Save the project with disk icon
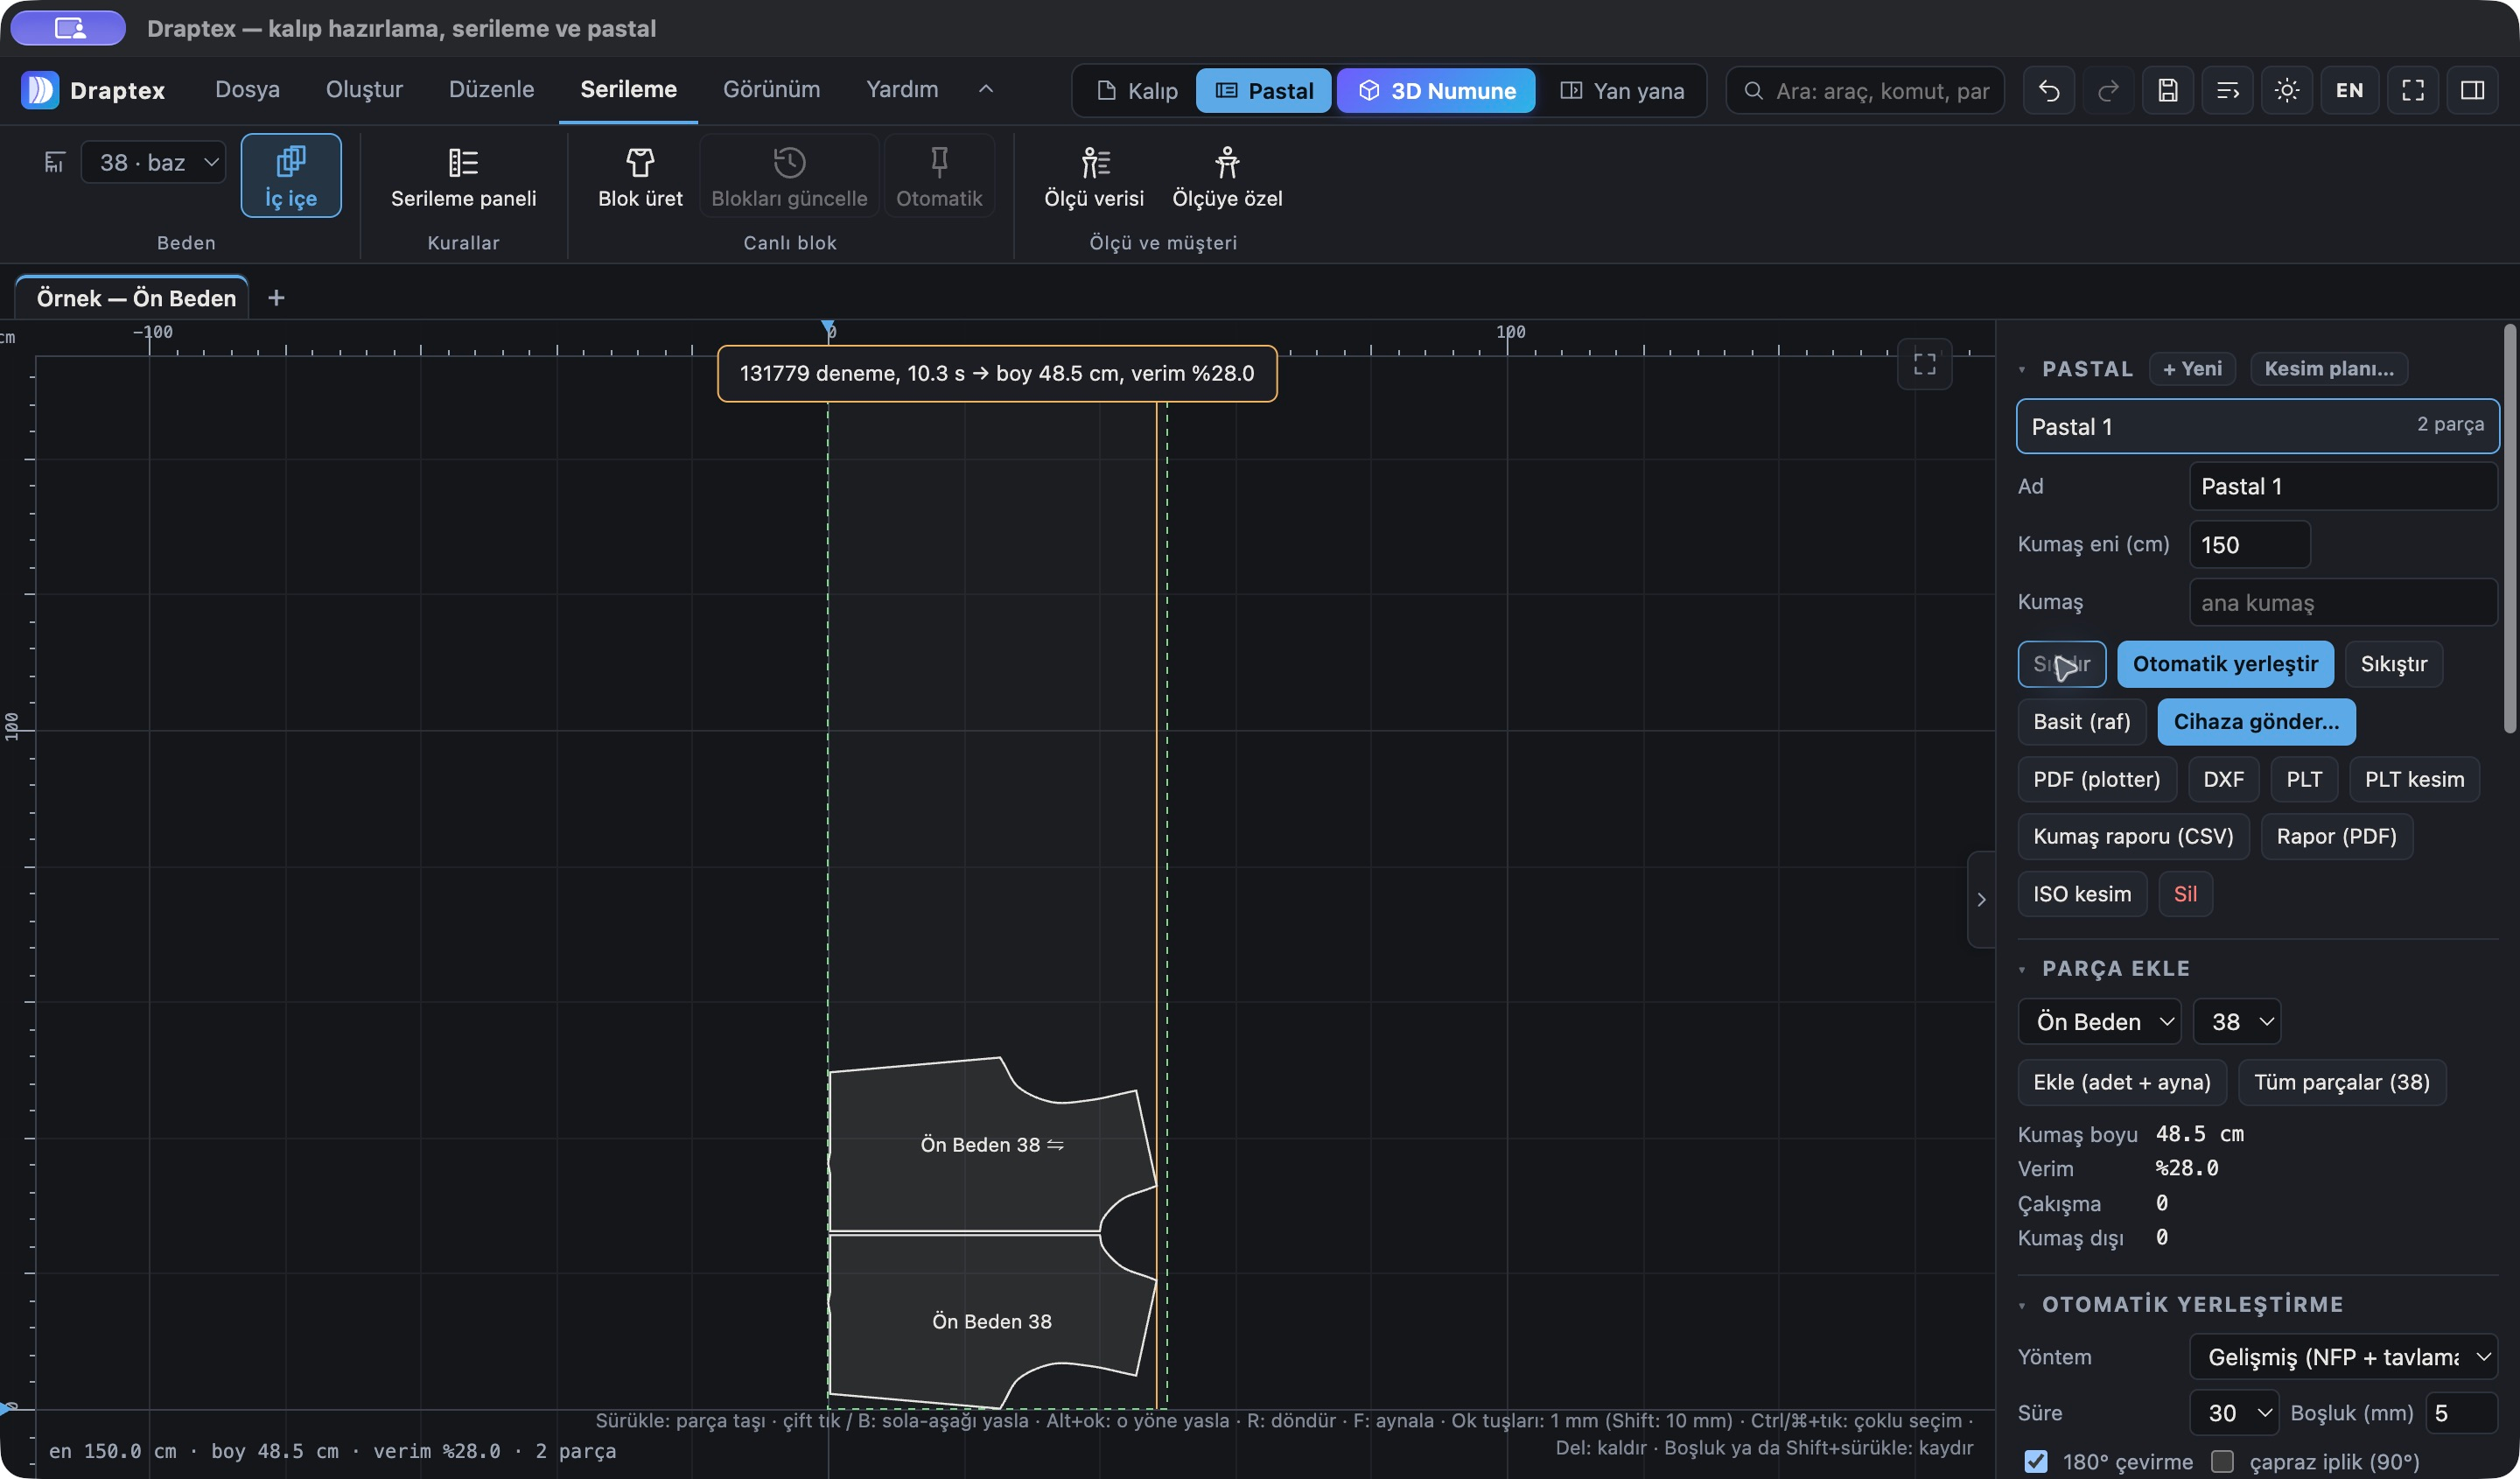The height and width of the screenshot is (1479, 2520). [2168, 90]
